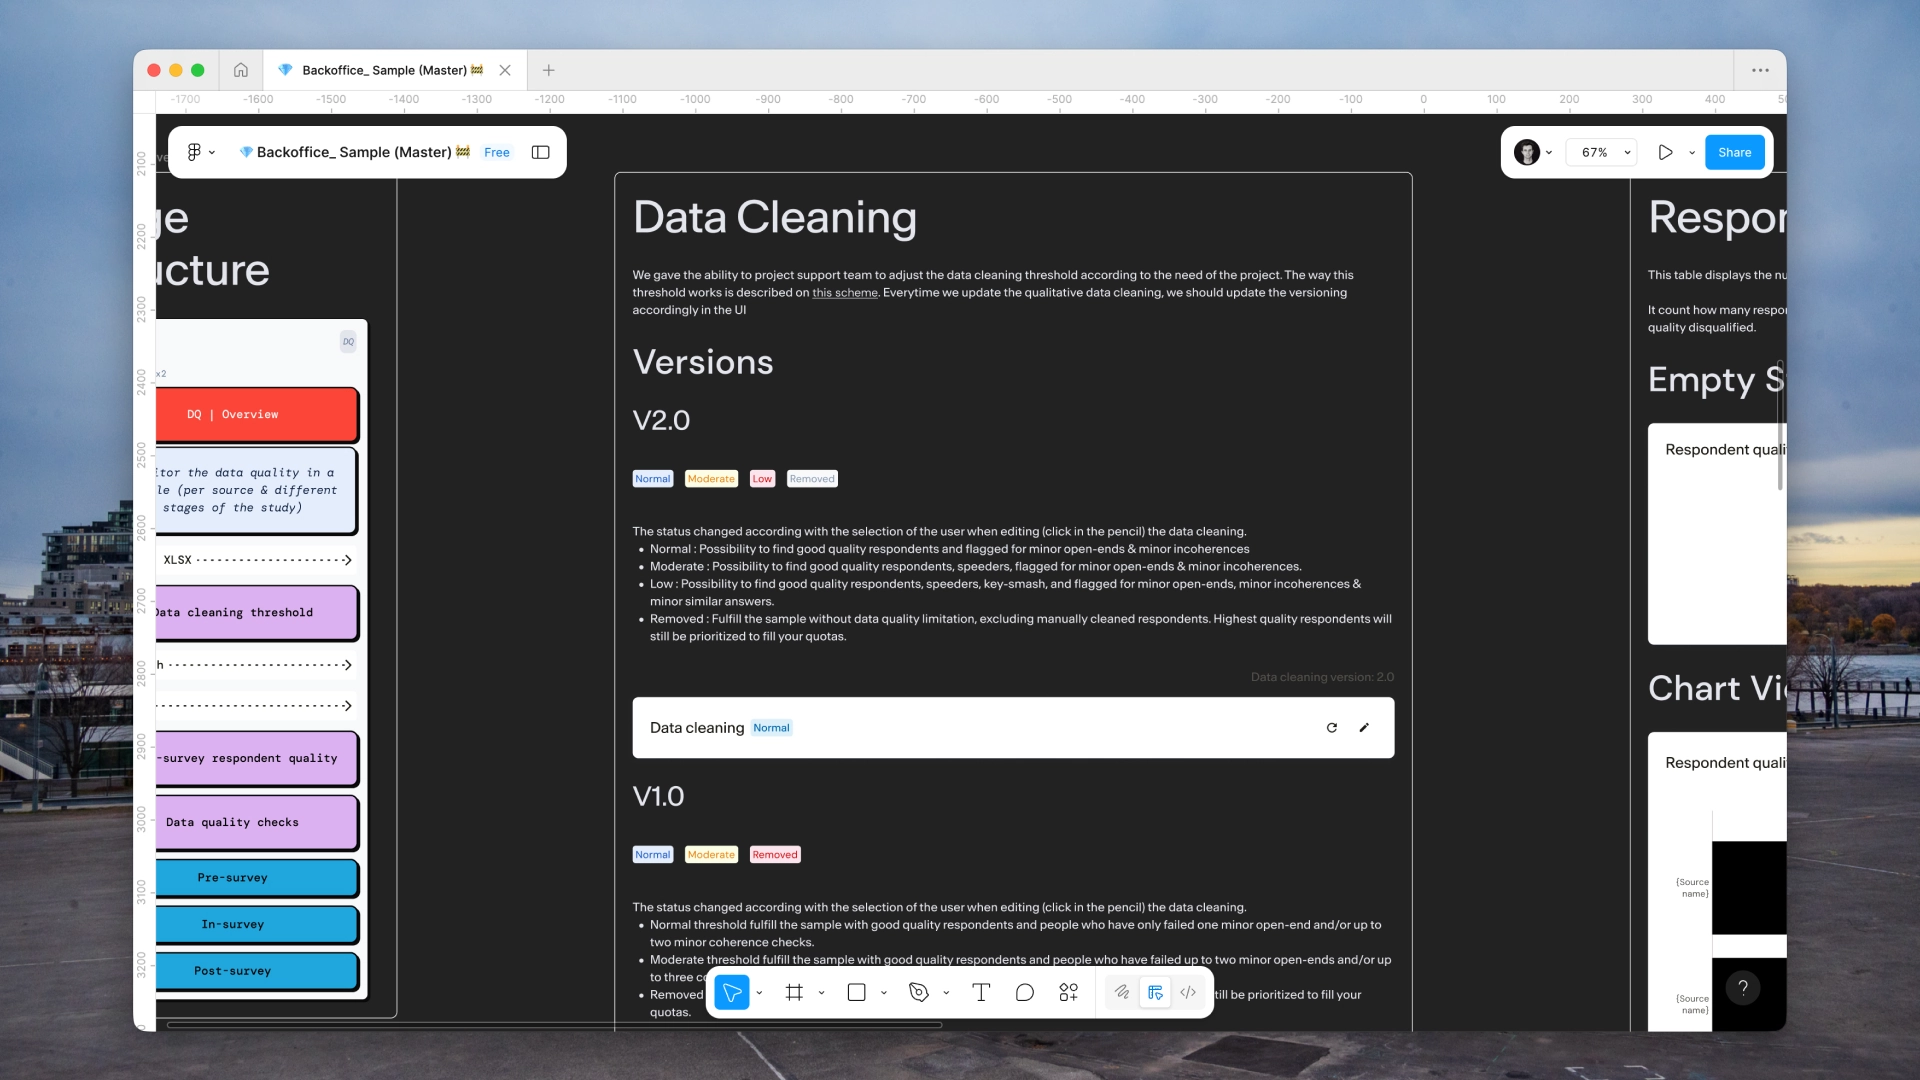Viewport: 1920px width, 1080px height.
Task: Select the Move tool
Action: (732, 992)
